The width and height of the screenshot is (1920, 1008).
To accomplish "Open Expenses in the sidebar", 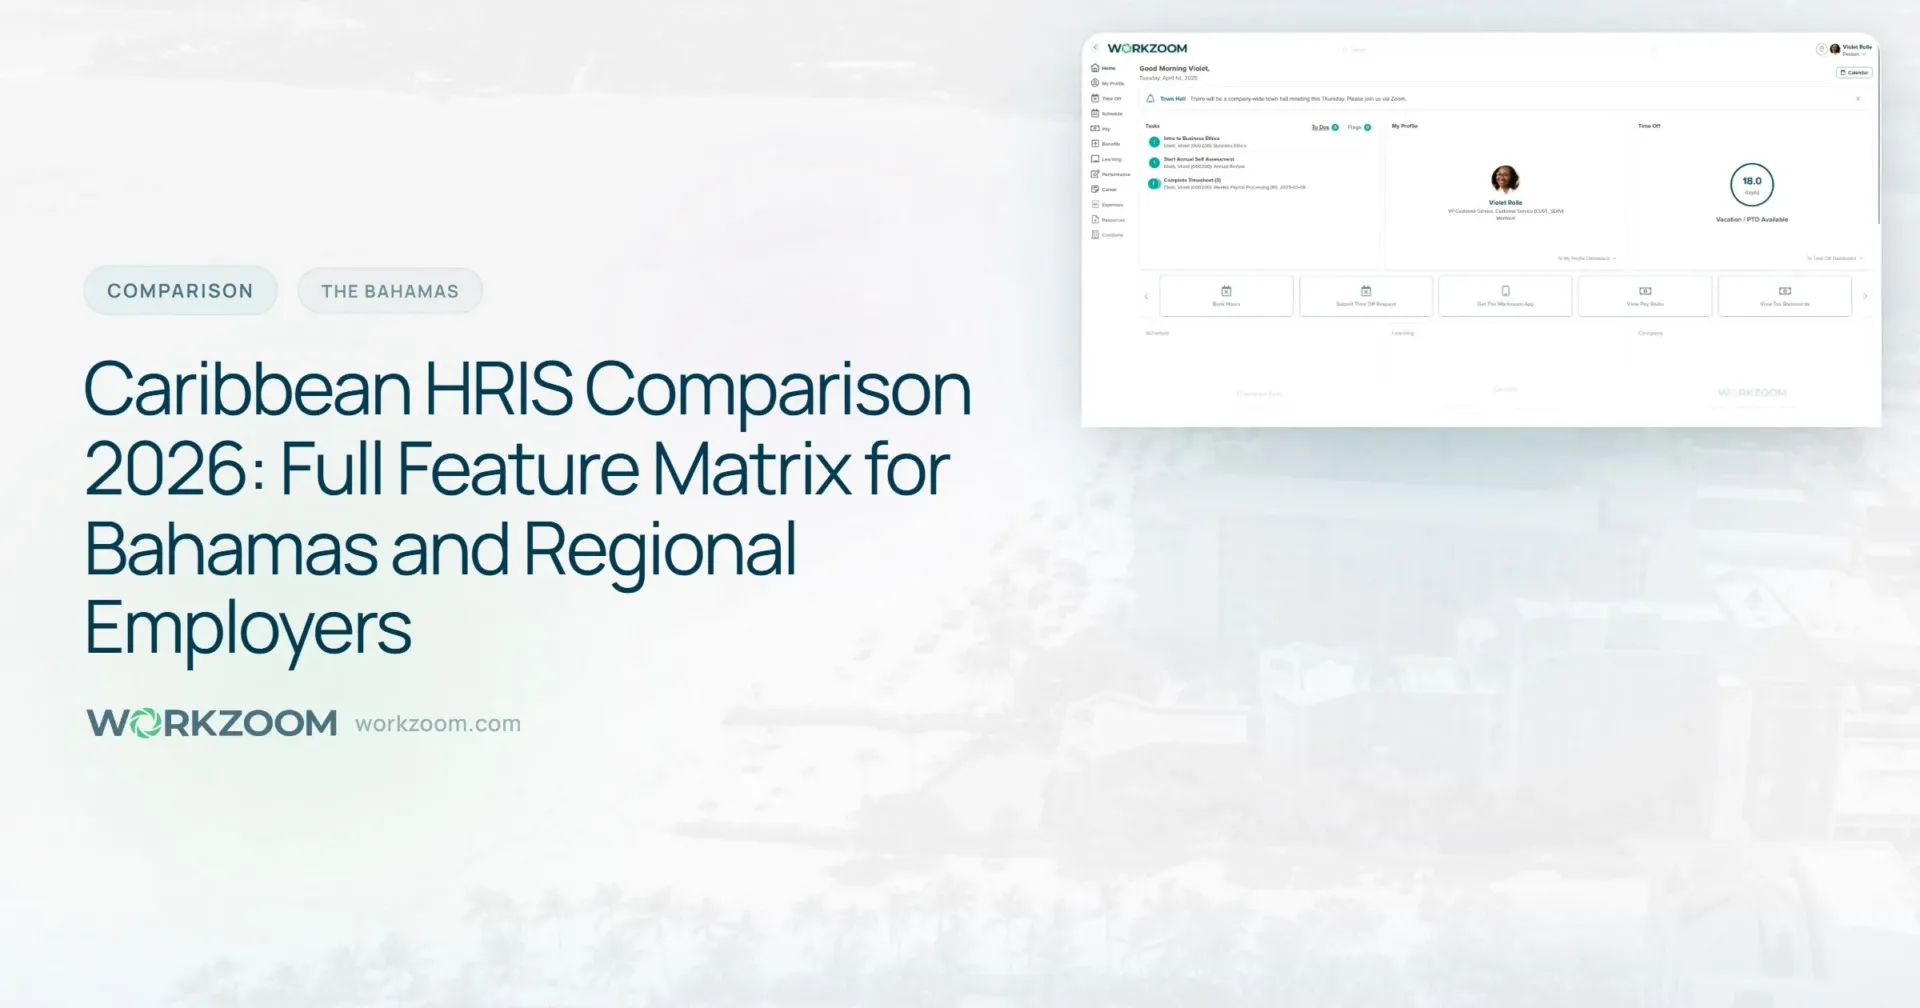I will 1107,204.
